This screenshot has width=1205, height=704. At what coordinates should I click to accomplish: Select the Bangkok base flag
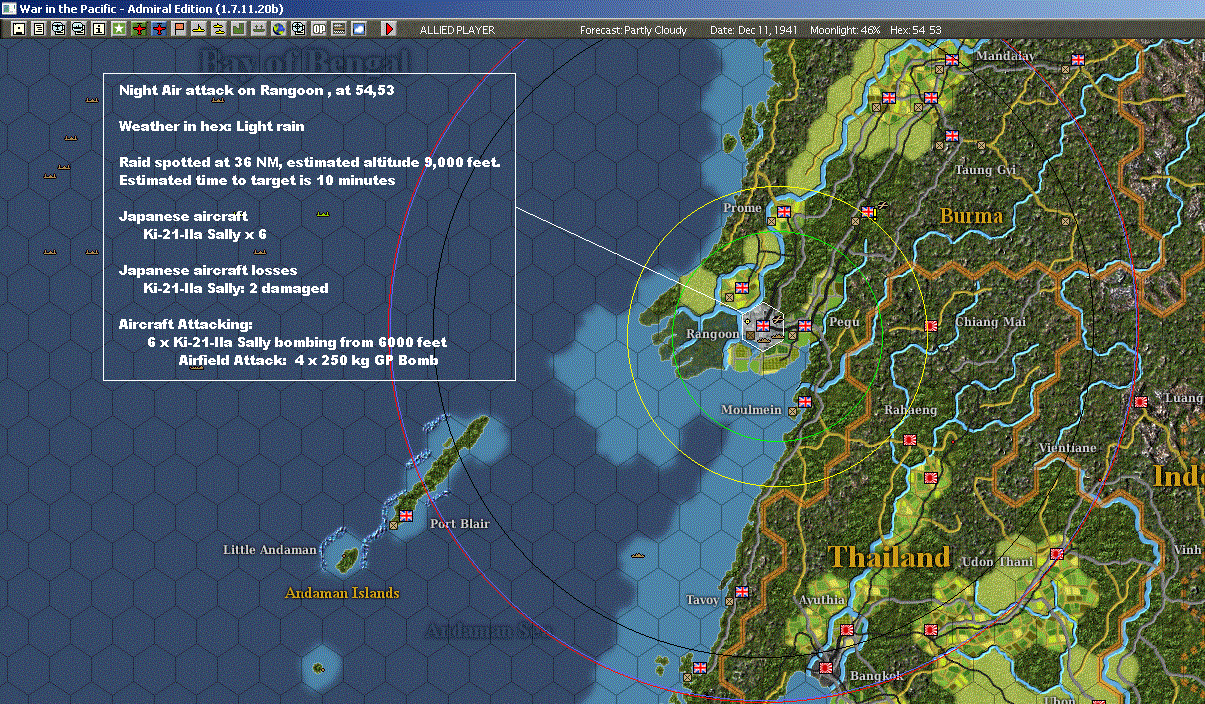[x=826, y=668]
